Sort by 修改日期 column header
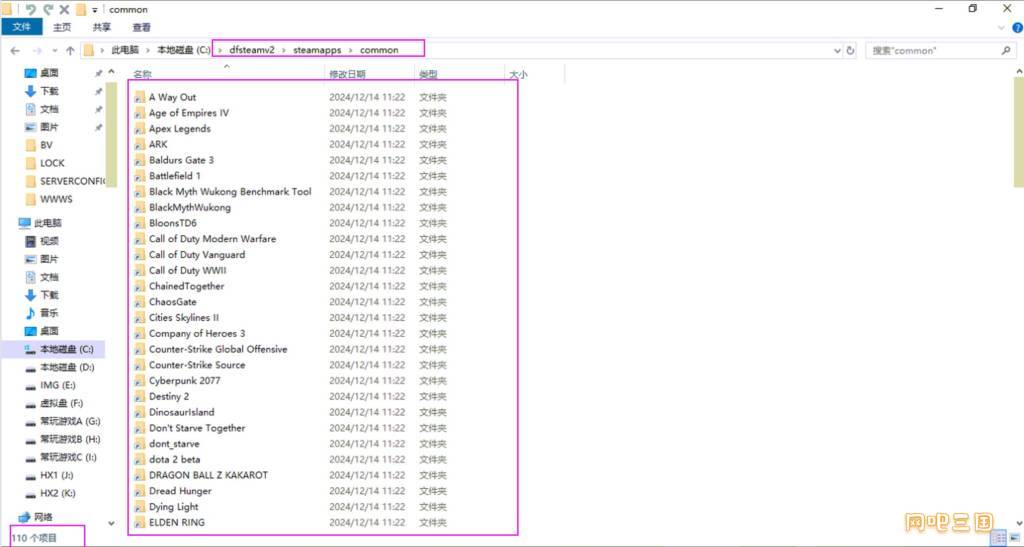Screen dimensions: 1024x547 tap(347, 74)
